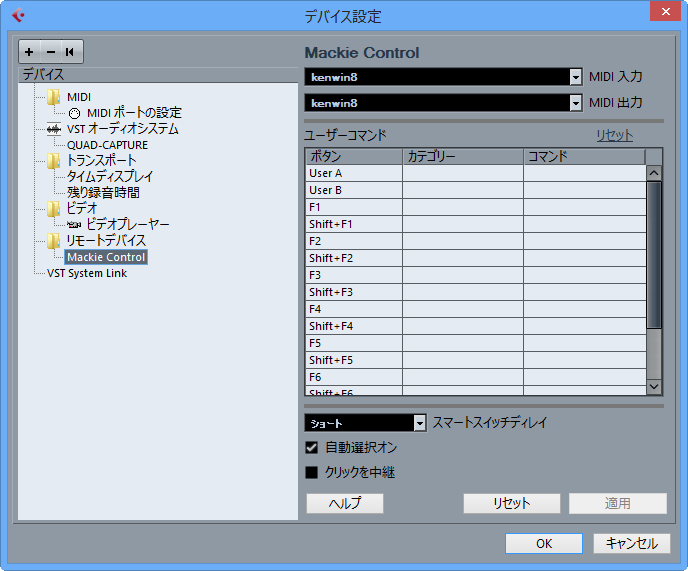Select the Shift+F5 row
The image size is (688, 571).
coord(476,360)
